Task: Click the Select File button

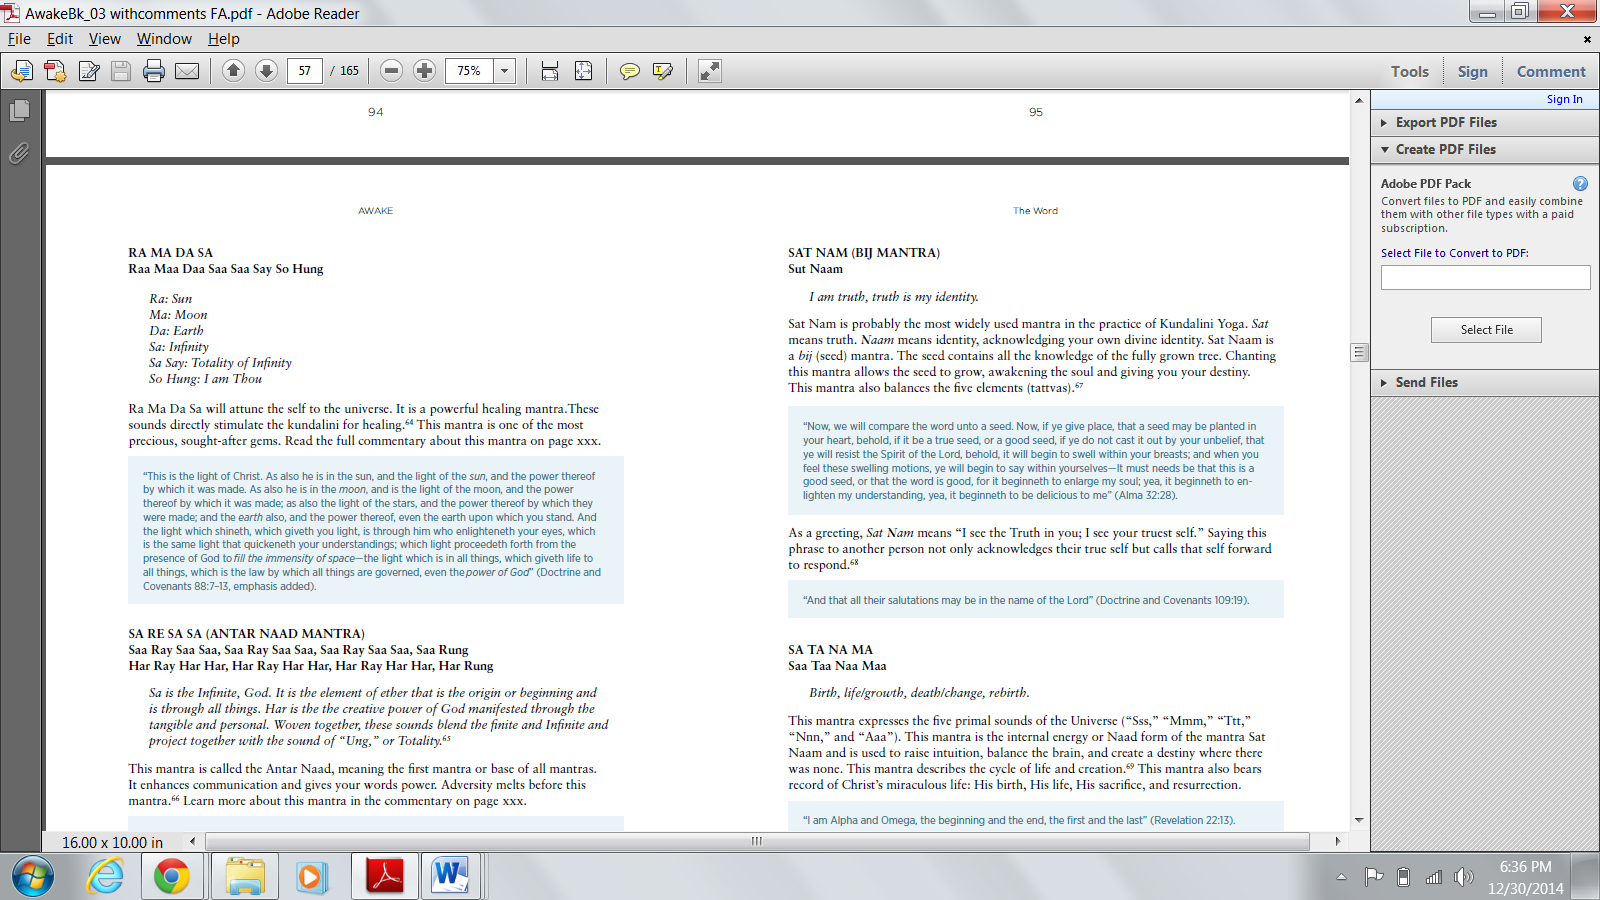Action: 1486,330
